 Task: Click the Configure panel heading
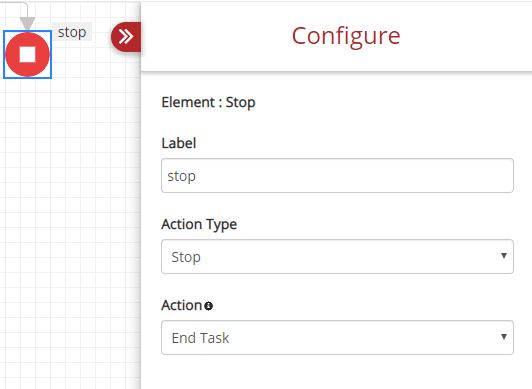pyautogui.click(x=346, y=36)
